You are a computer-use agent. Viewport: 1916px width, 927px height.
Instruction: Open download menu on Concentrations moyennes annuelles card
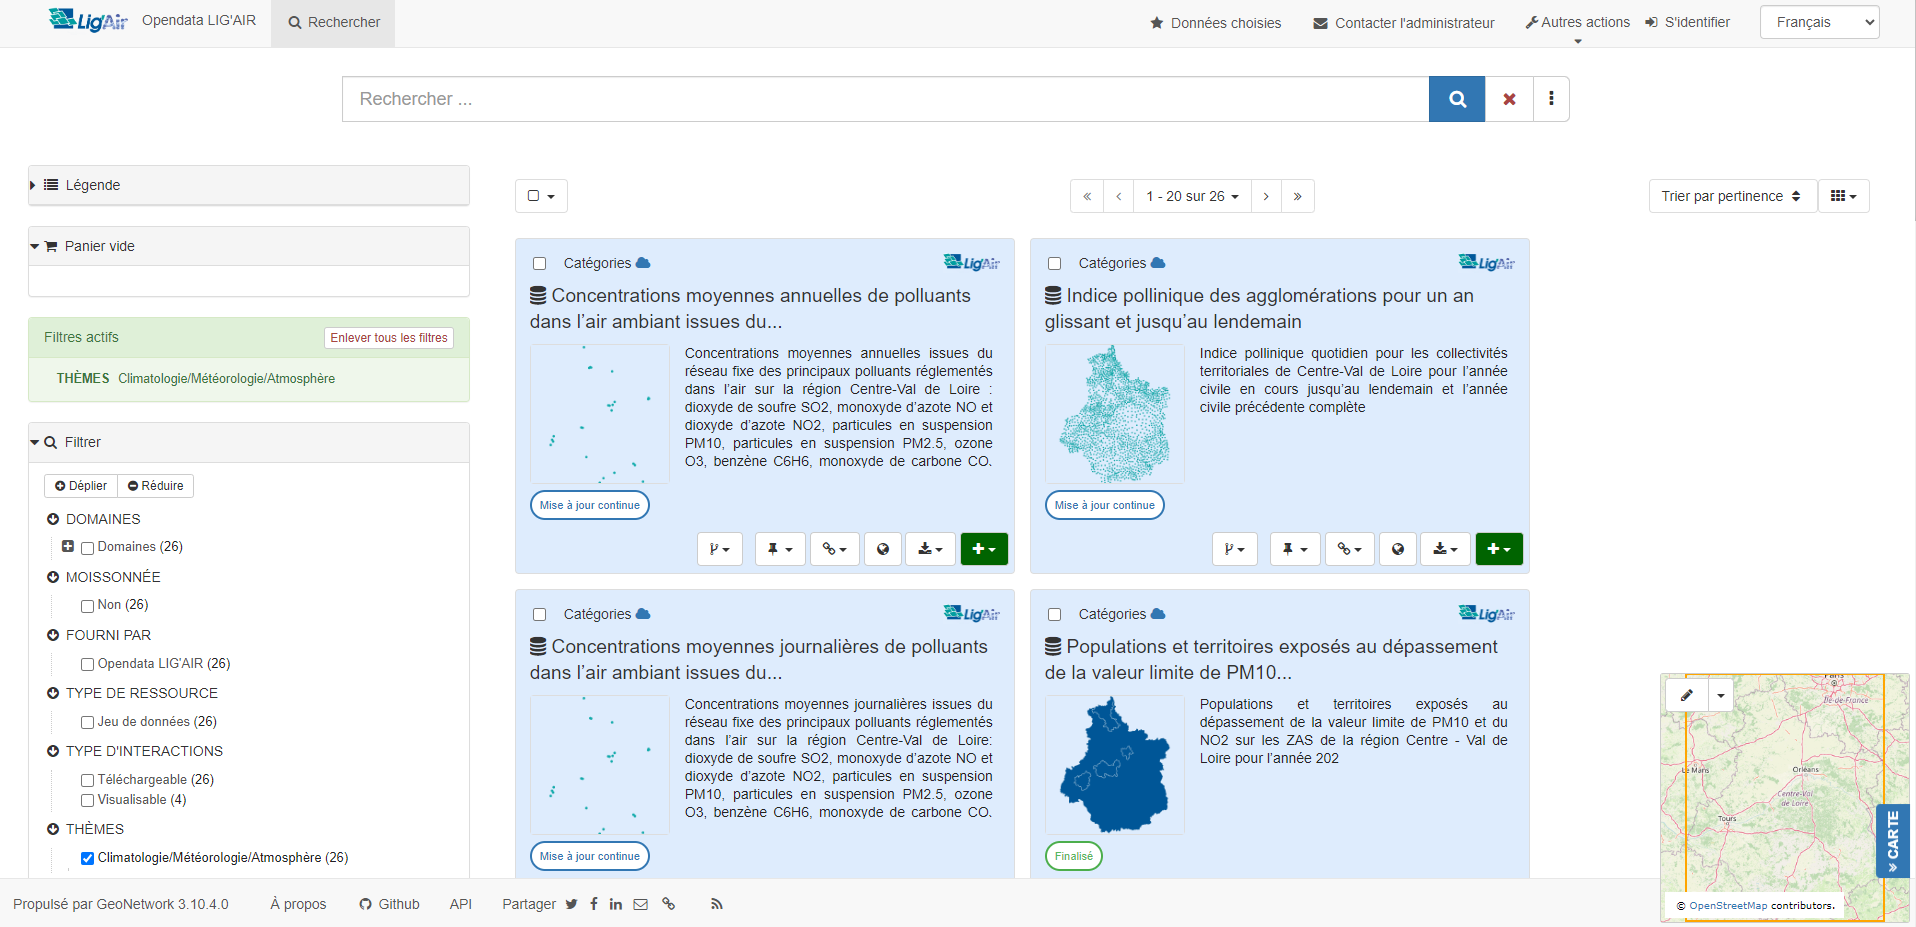tap(931, 549)
